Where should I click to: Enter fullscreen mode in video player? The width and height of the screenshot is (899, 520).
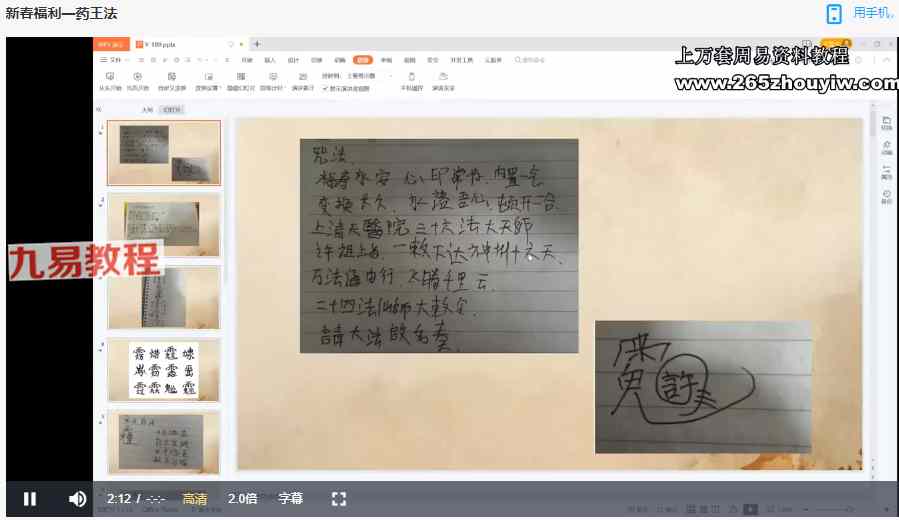[x=338, y=498]
